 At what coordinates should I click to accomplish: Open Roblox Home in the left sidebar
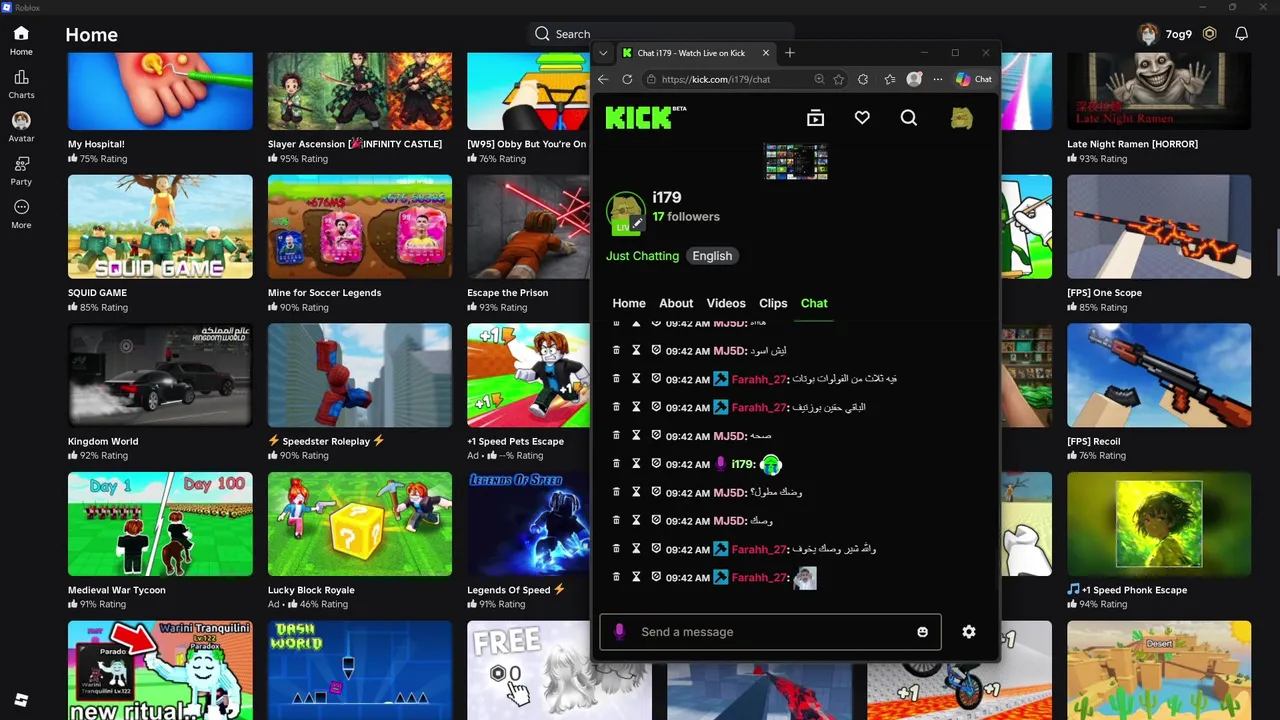tap(21, 41)
